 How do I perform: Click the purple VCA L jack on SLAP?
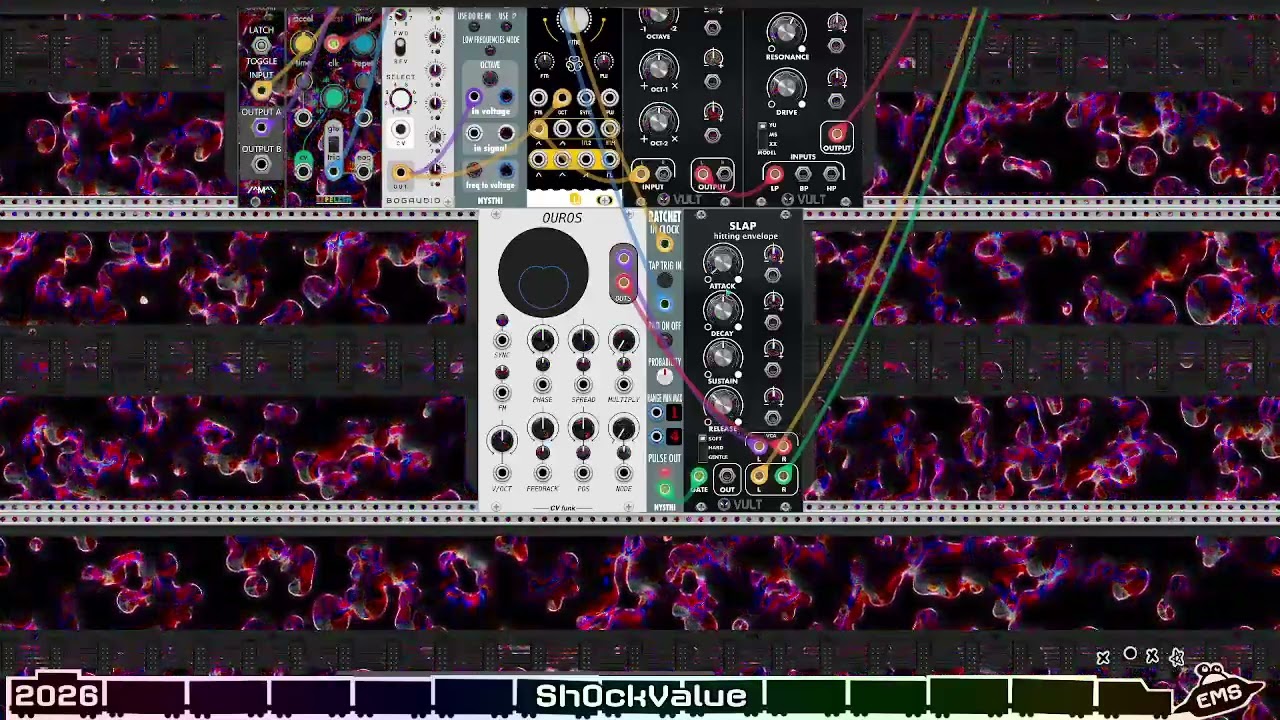759,446
